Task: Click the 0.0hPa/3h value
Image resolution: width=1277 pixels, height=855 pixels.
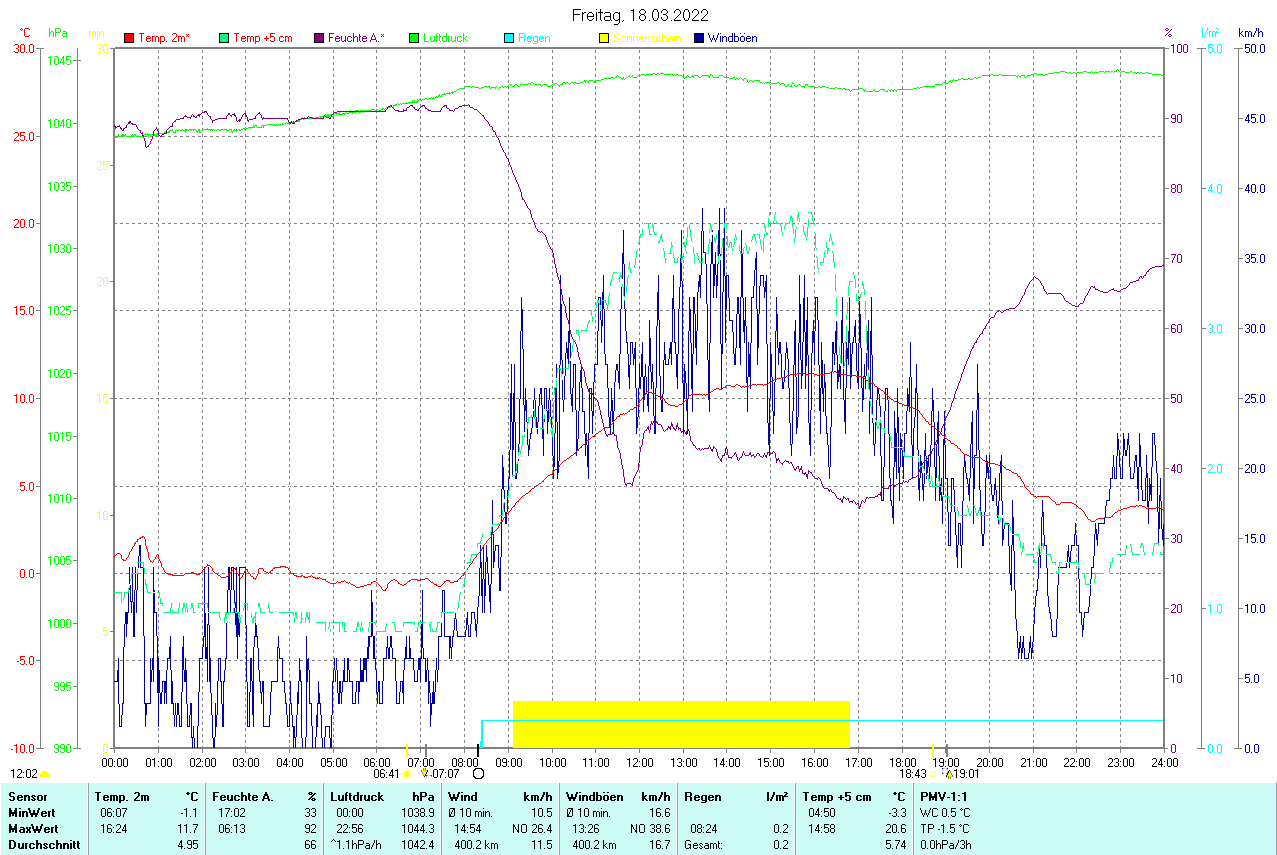Action: (x=946, y=845)
